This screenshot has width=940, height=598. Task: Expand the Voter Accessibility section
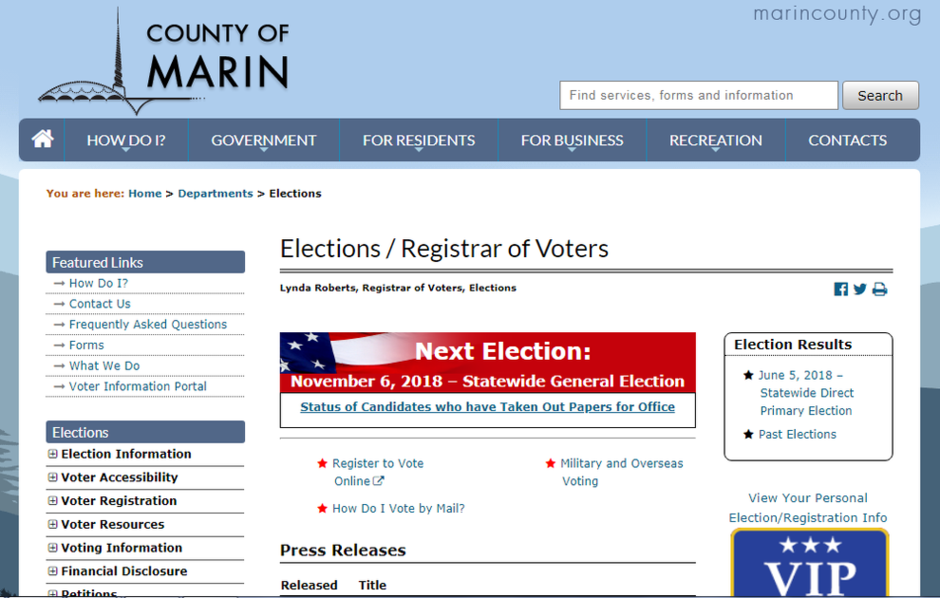coord(53,478)
